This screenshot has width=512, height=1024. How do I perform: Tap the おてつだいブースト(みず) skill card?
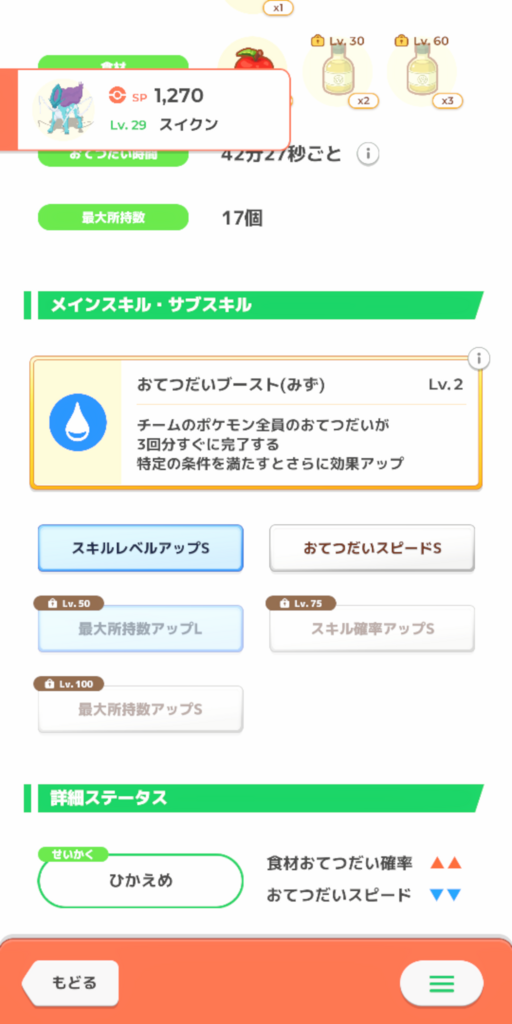(256, 424)
